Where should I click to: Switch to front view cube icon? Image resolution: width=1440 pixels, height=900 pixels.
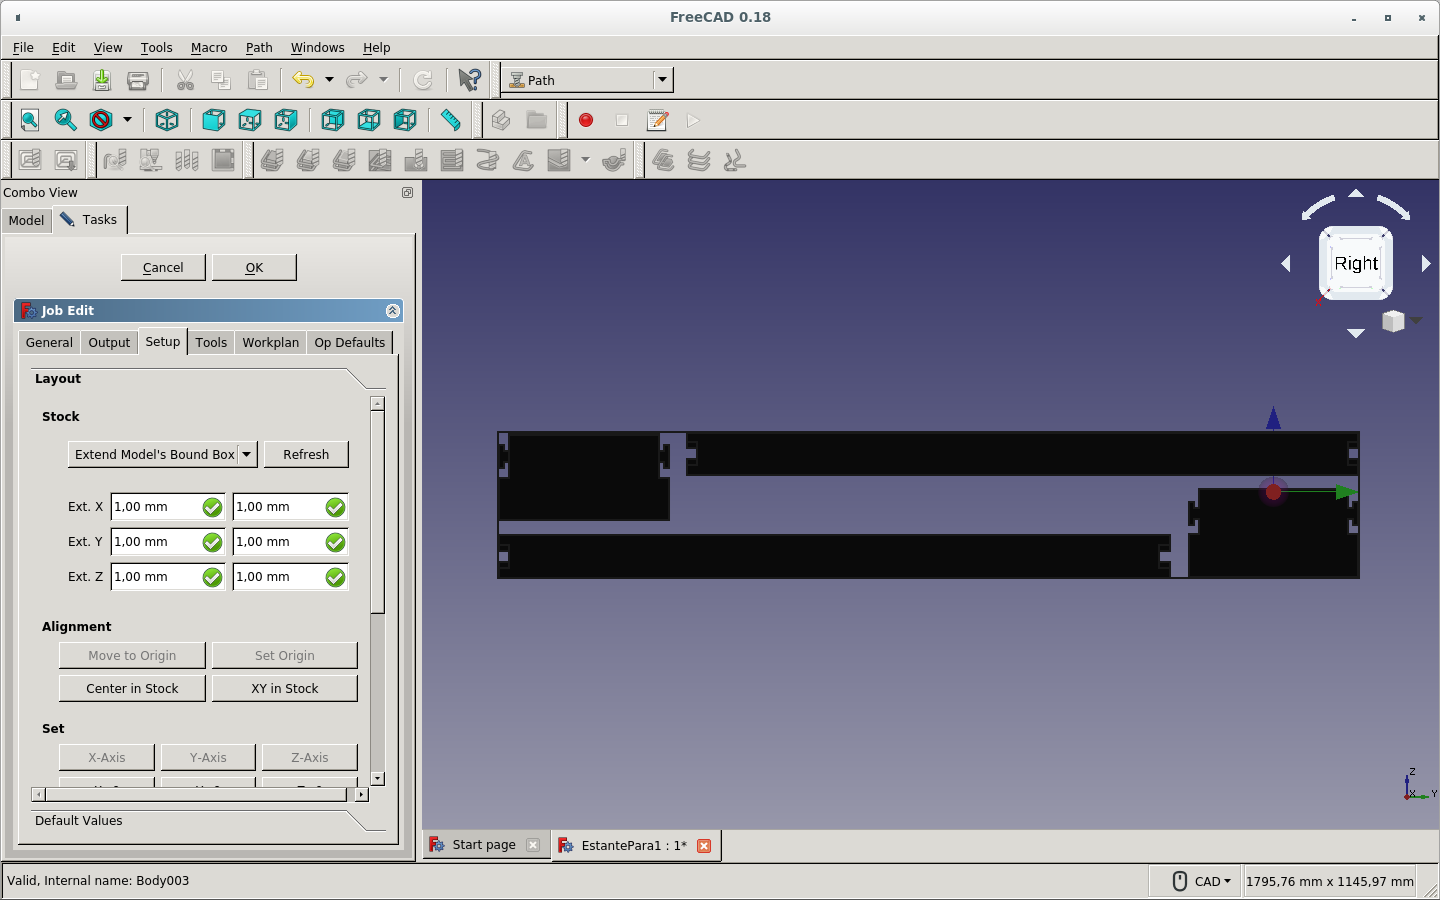[213, 120]
